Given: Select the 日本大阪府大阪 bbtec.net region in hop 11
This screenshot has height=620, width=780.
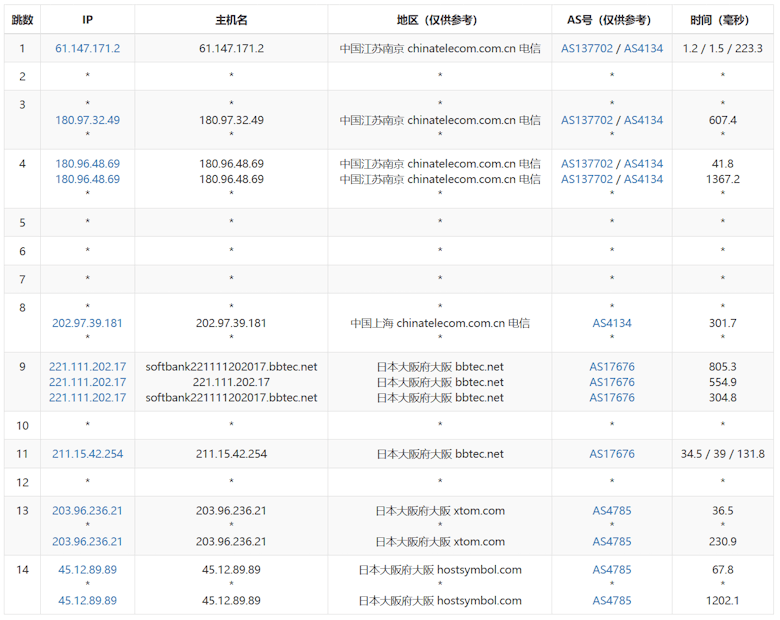Looking at the screenshot, I should click(x=440, y=454).
